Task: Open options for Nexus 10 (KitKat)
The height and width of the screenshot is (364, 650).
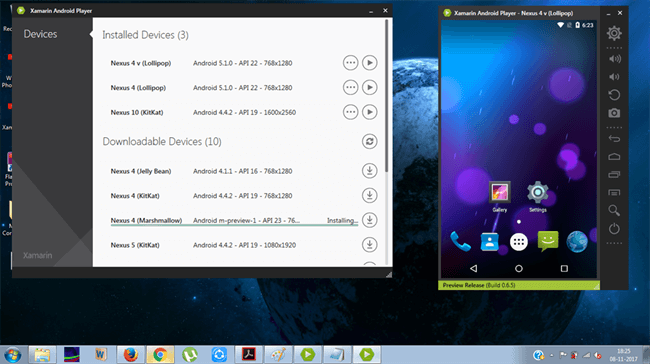Action: click(x=350, y=112)
